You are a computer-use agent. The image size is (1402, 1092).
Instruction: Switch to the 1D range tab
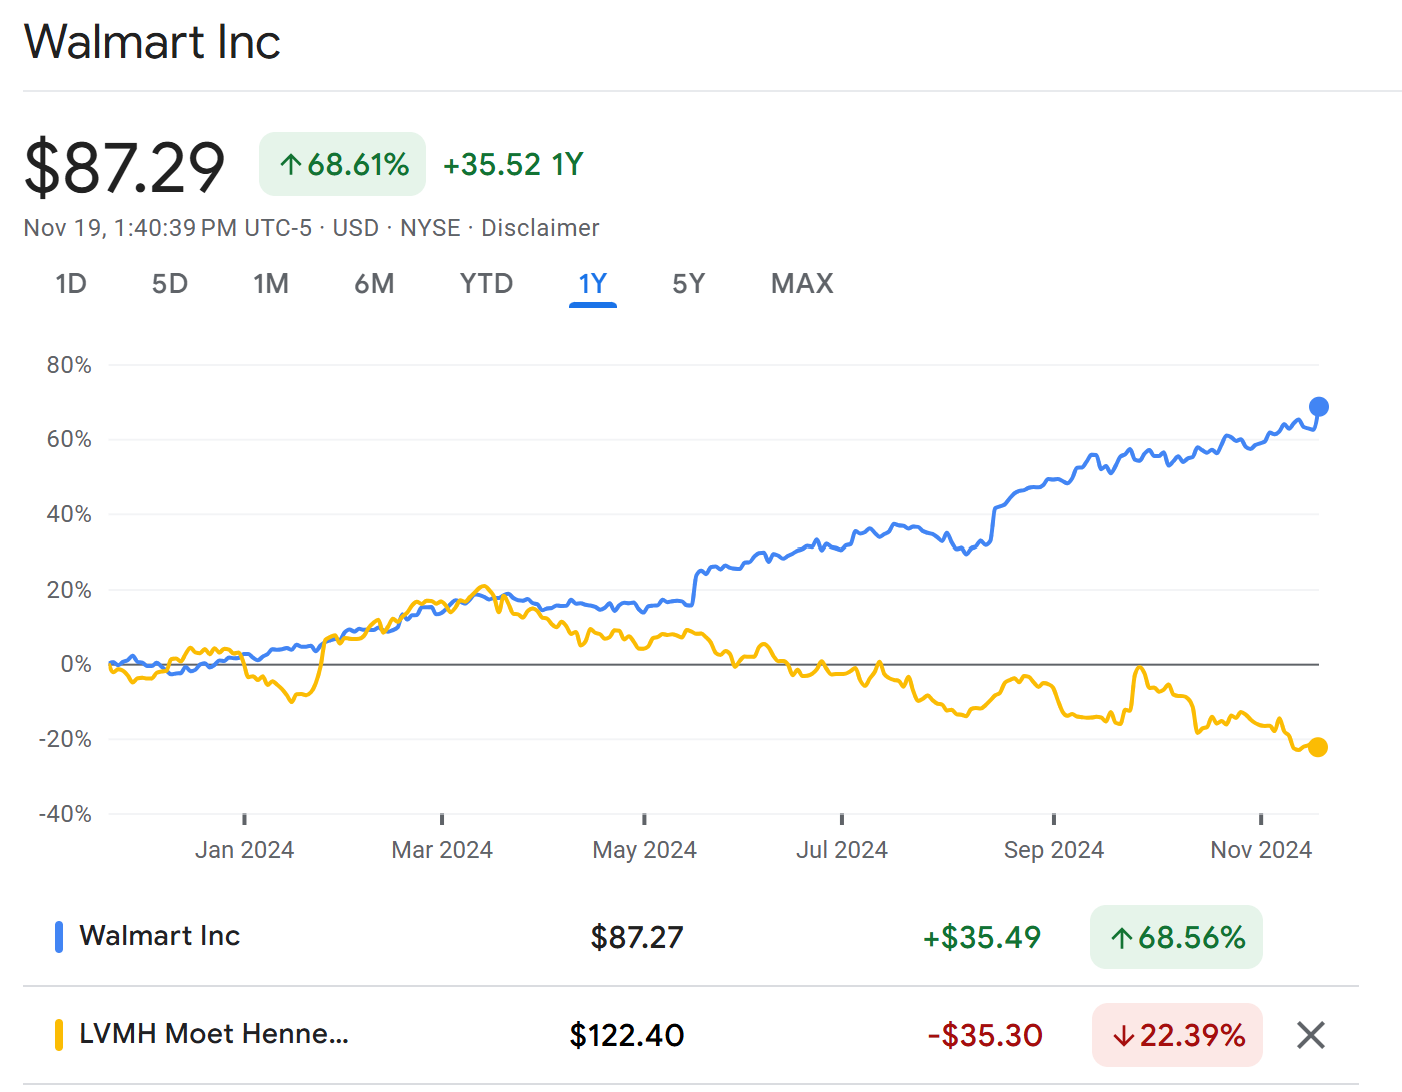click(71, 284)
